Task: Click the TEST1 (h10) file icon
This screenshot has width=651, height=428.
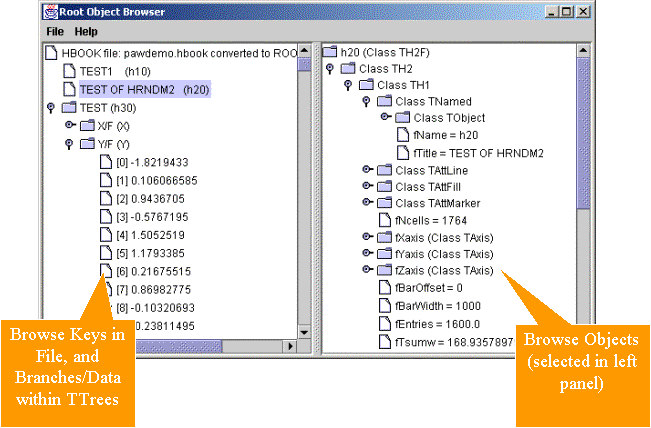Action: (69, 72)
